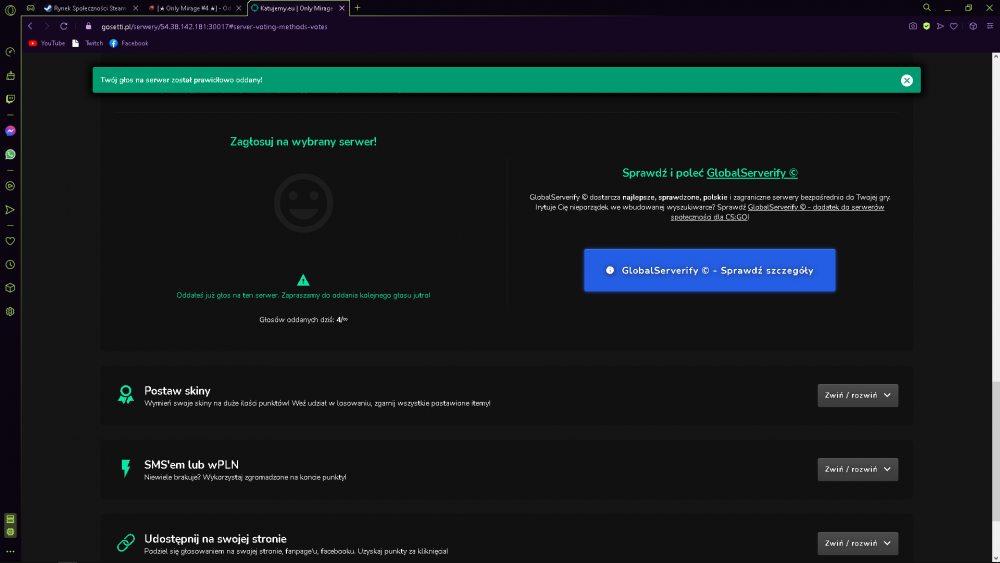Screen dimensions: 1000x563
Task: Open My Flow arrow icon in sidebar
Action: tap(10, 210)
